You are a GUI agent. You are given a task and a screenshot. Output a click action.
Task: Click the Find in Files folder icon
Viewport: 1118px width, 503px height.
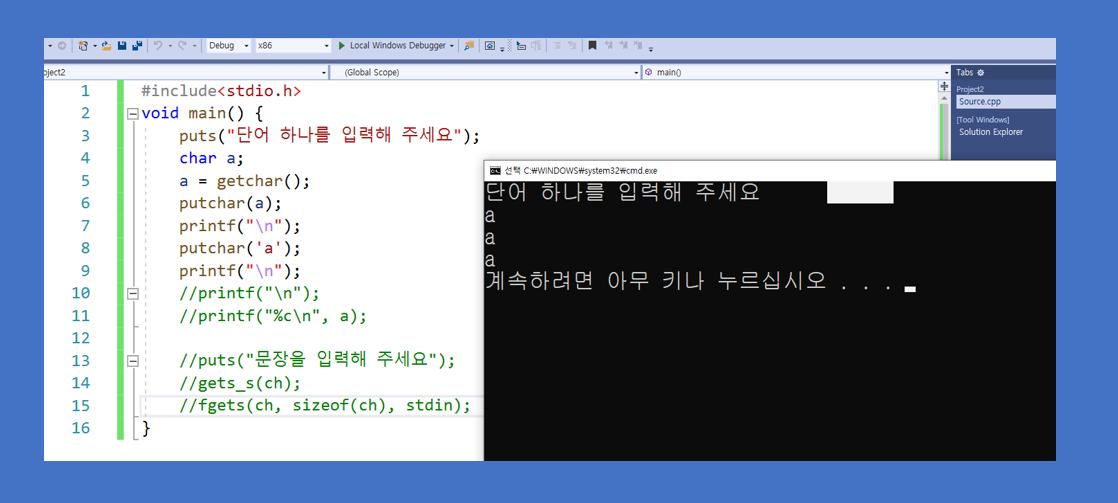tap(469, 46)
